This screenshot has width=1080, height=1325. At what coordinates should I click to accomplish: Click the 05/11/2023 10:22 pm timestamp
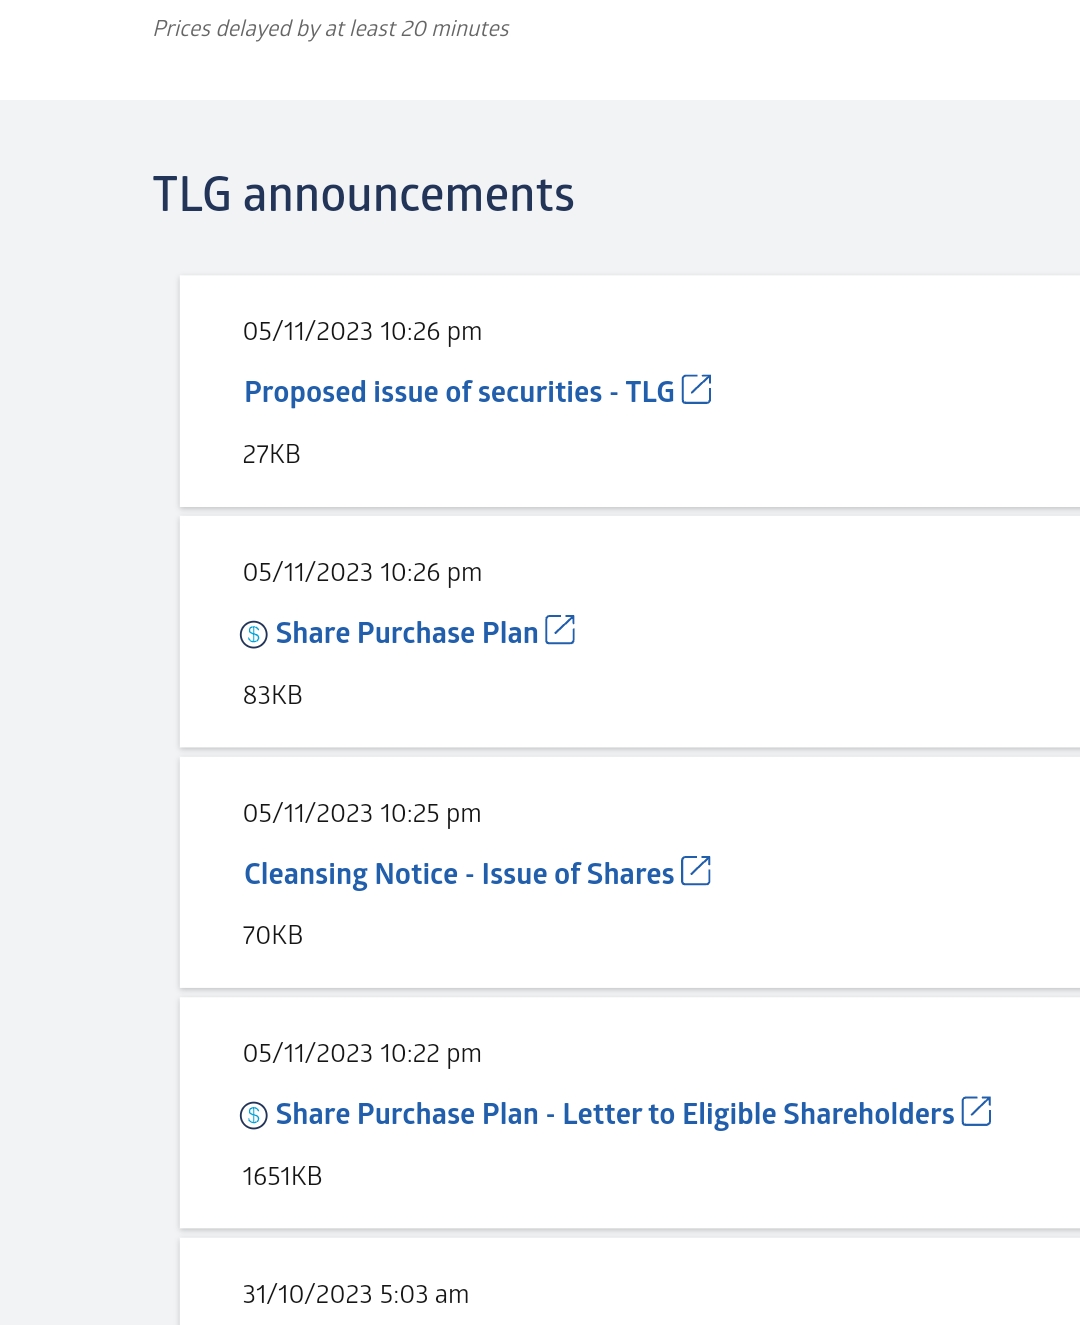point(362,1053)
